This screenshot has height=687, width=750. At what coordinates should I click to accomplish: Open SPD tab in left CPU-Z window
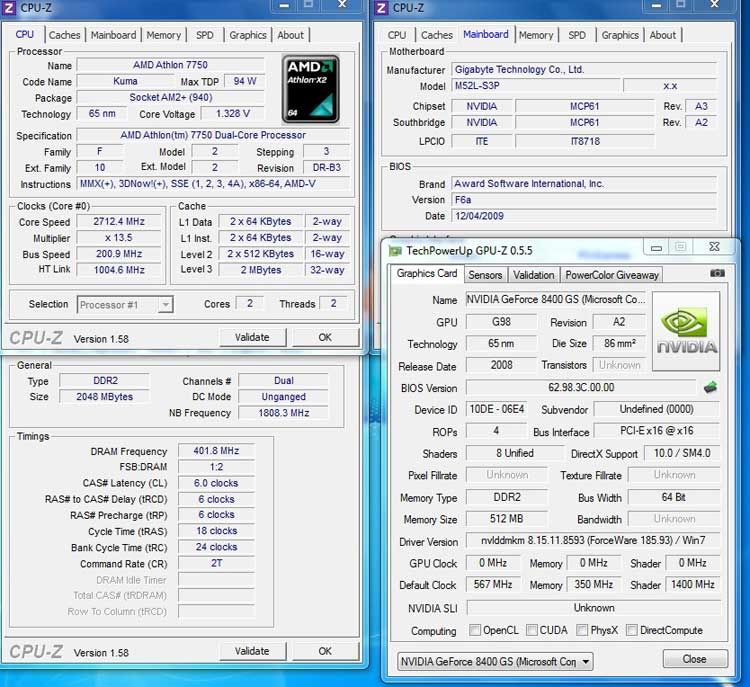[x=205, y=35]
